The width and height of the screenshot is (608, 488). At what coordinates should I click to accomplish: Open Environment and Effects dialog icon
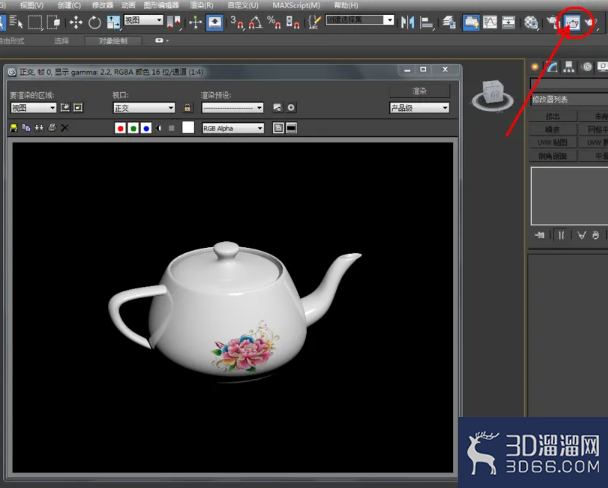click(x=291, y=108)
